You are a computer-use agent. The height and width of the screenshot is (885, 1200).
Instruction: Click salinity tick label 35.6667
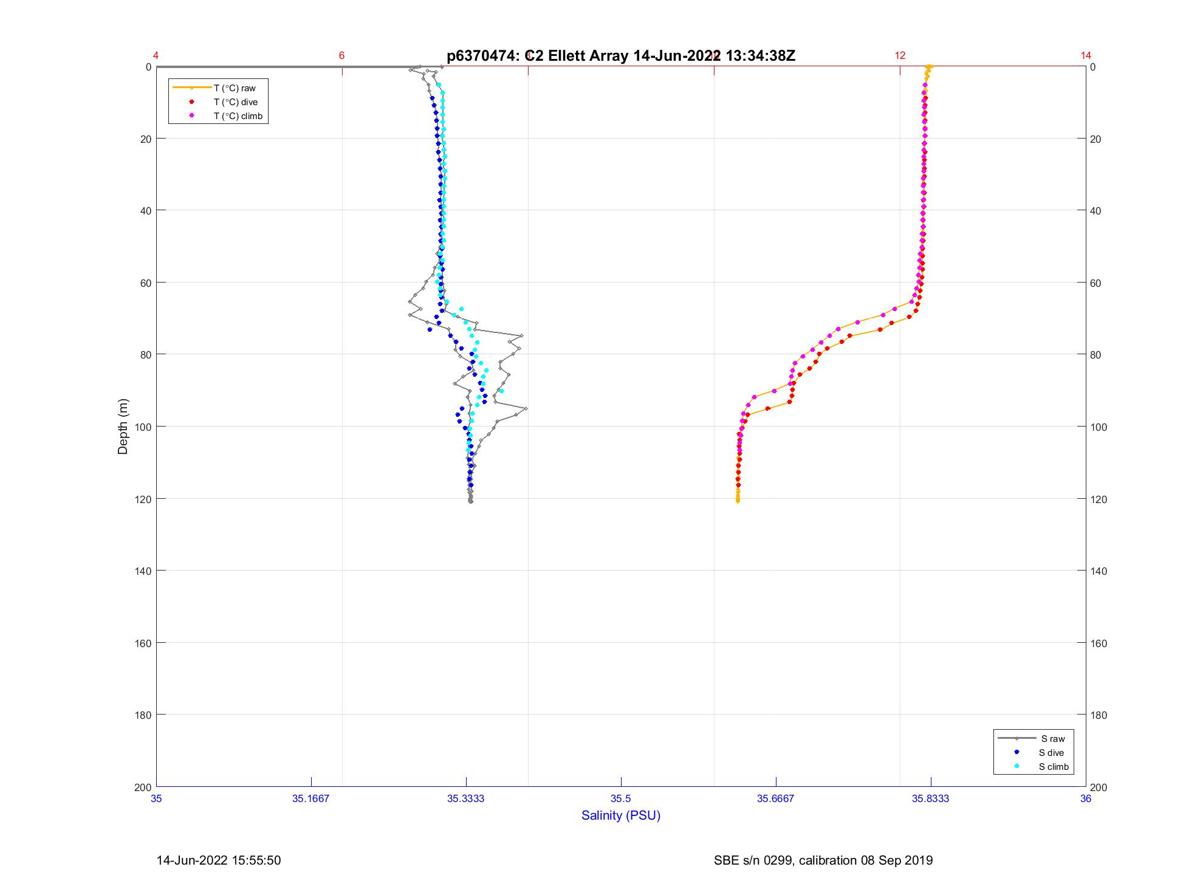[776, 799]
